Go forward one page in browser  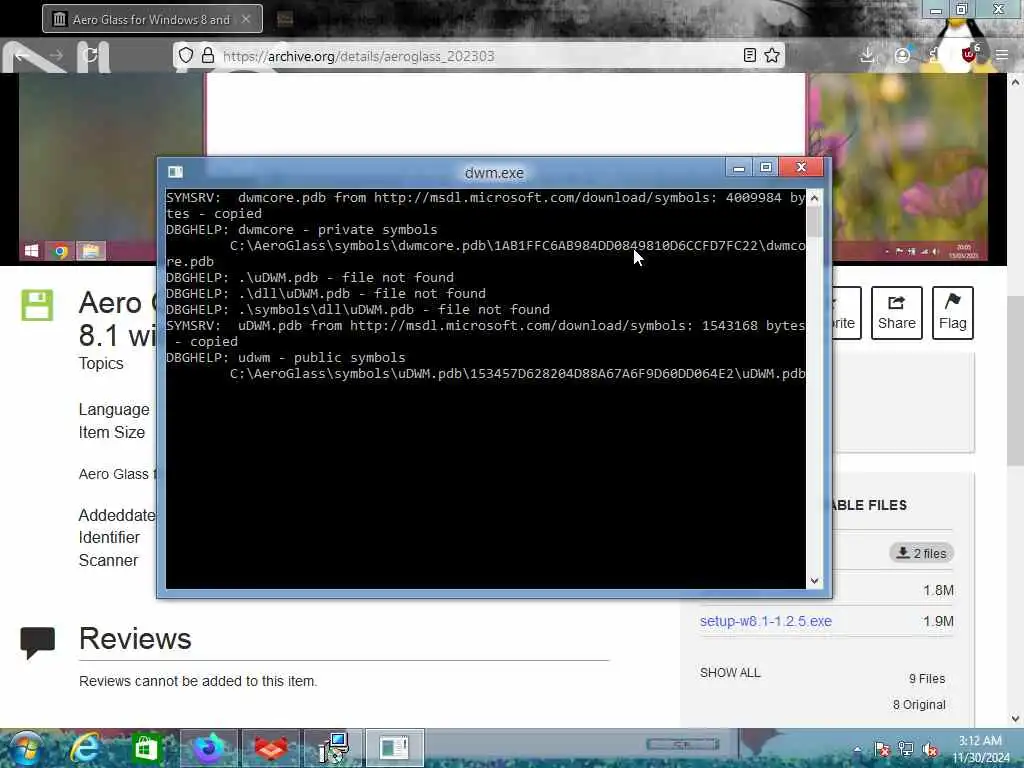click(57, 56)
